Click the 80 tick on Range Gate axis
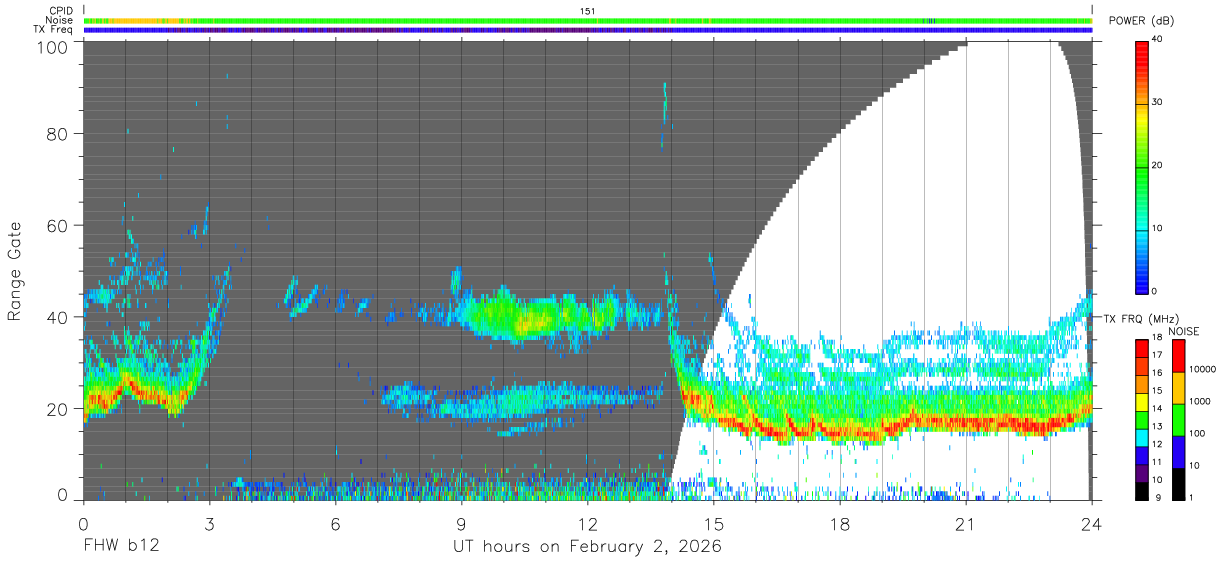The width and height of the screenshot is (1228, 567). coord(59,134)
